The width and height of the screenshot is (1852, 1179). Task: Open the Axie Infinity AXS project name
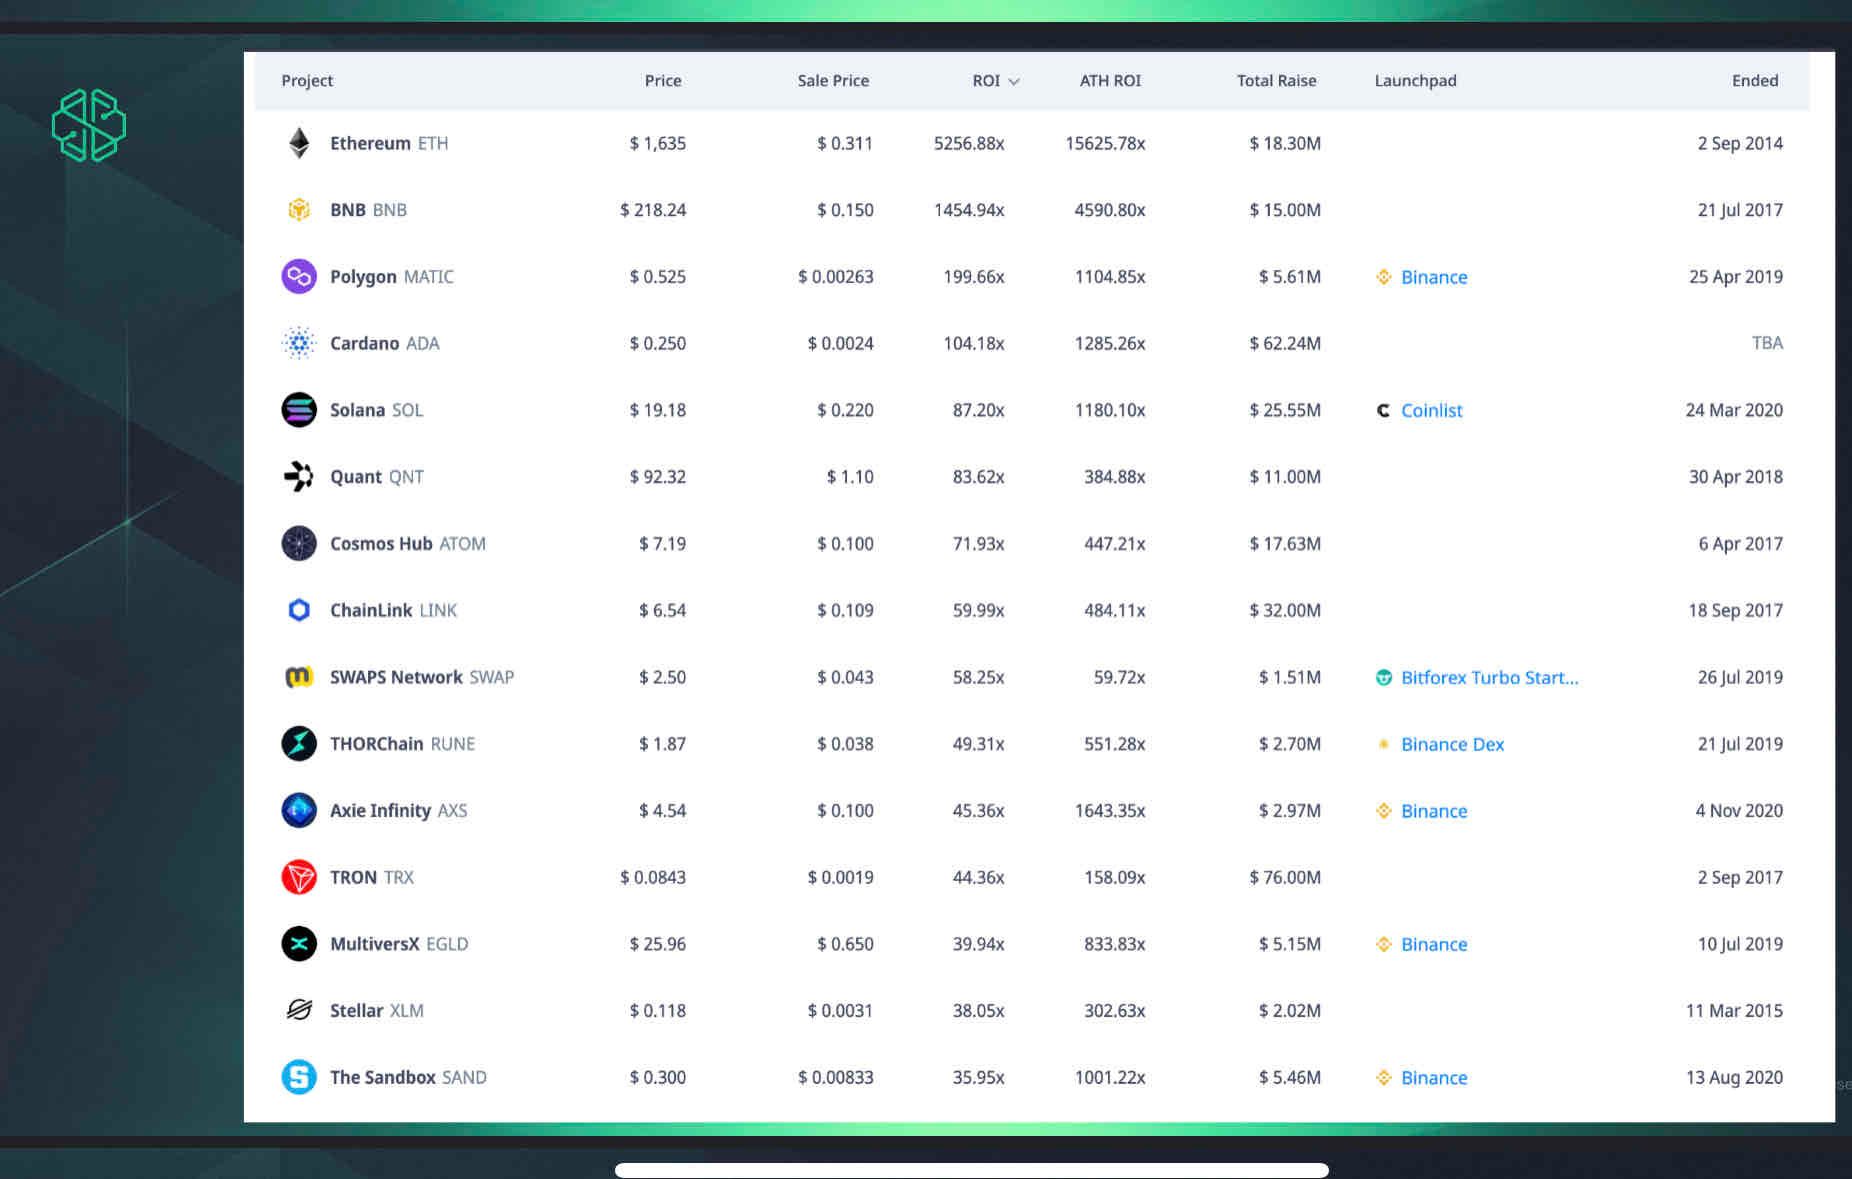pos(399,810)
